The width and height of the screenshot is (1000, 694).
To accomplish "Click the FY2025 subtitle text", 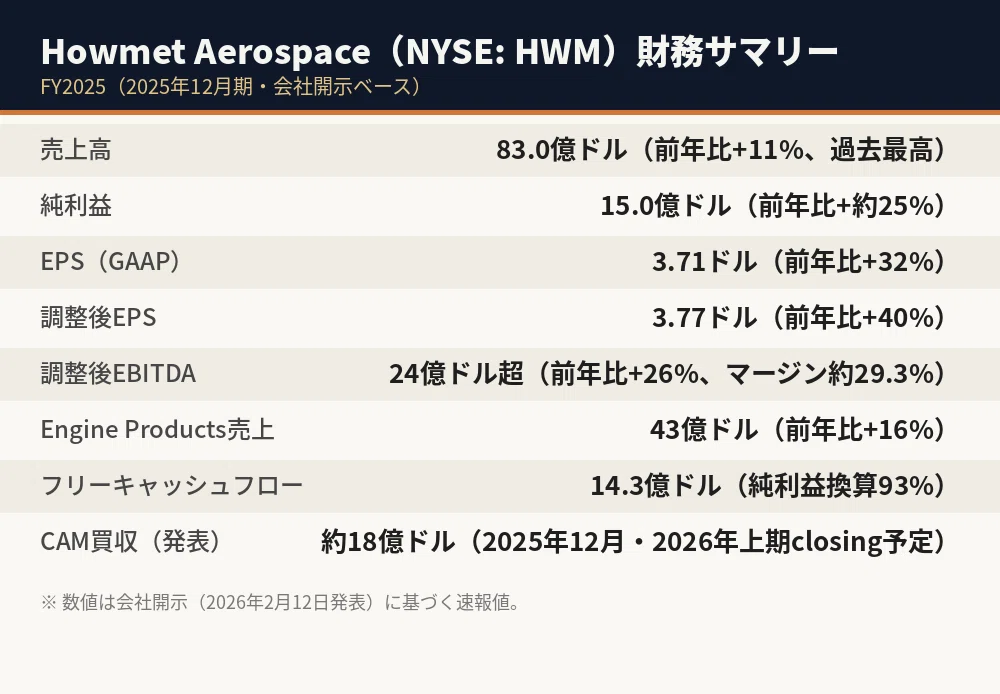I will [x=232, y=87].
